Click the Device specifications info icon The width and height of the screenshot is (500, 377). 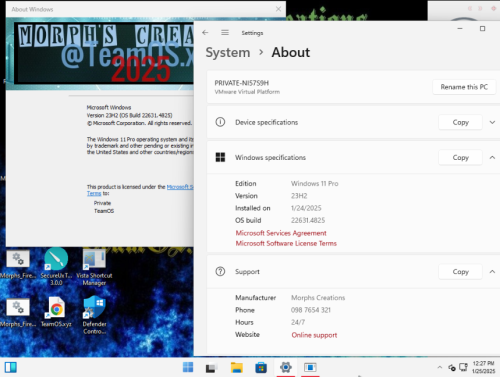[x=220, y=122]
